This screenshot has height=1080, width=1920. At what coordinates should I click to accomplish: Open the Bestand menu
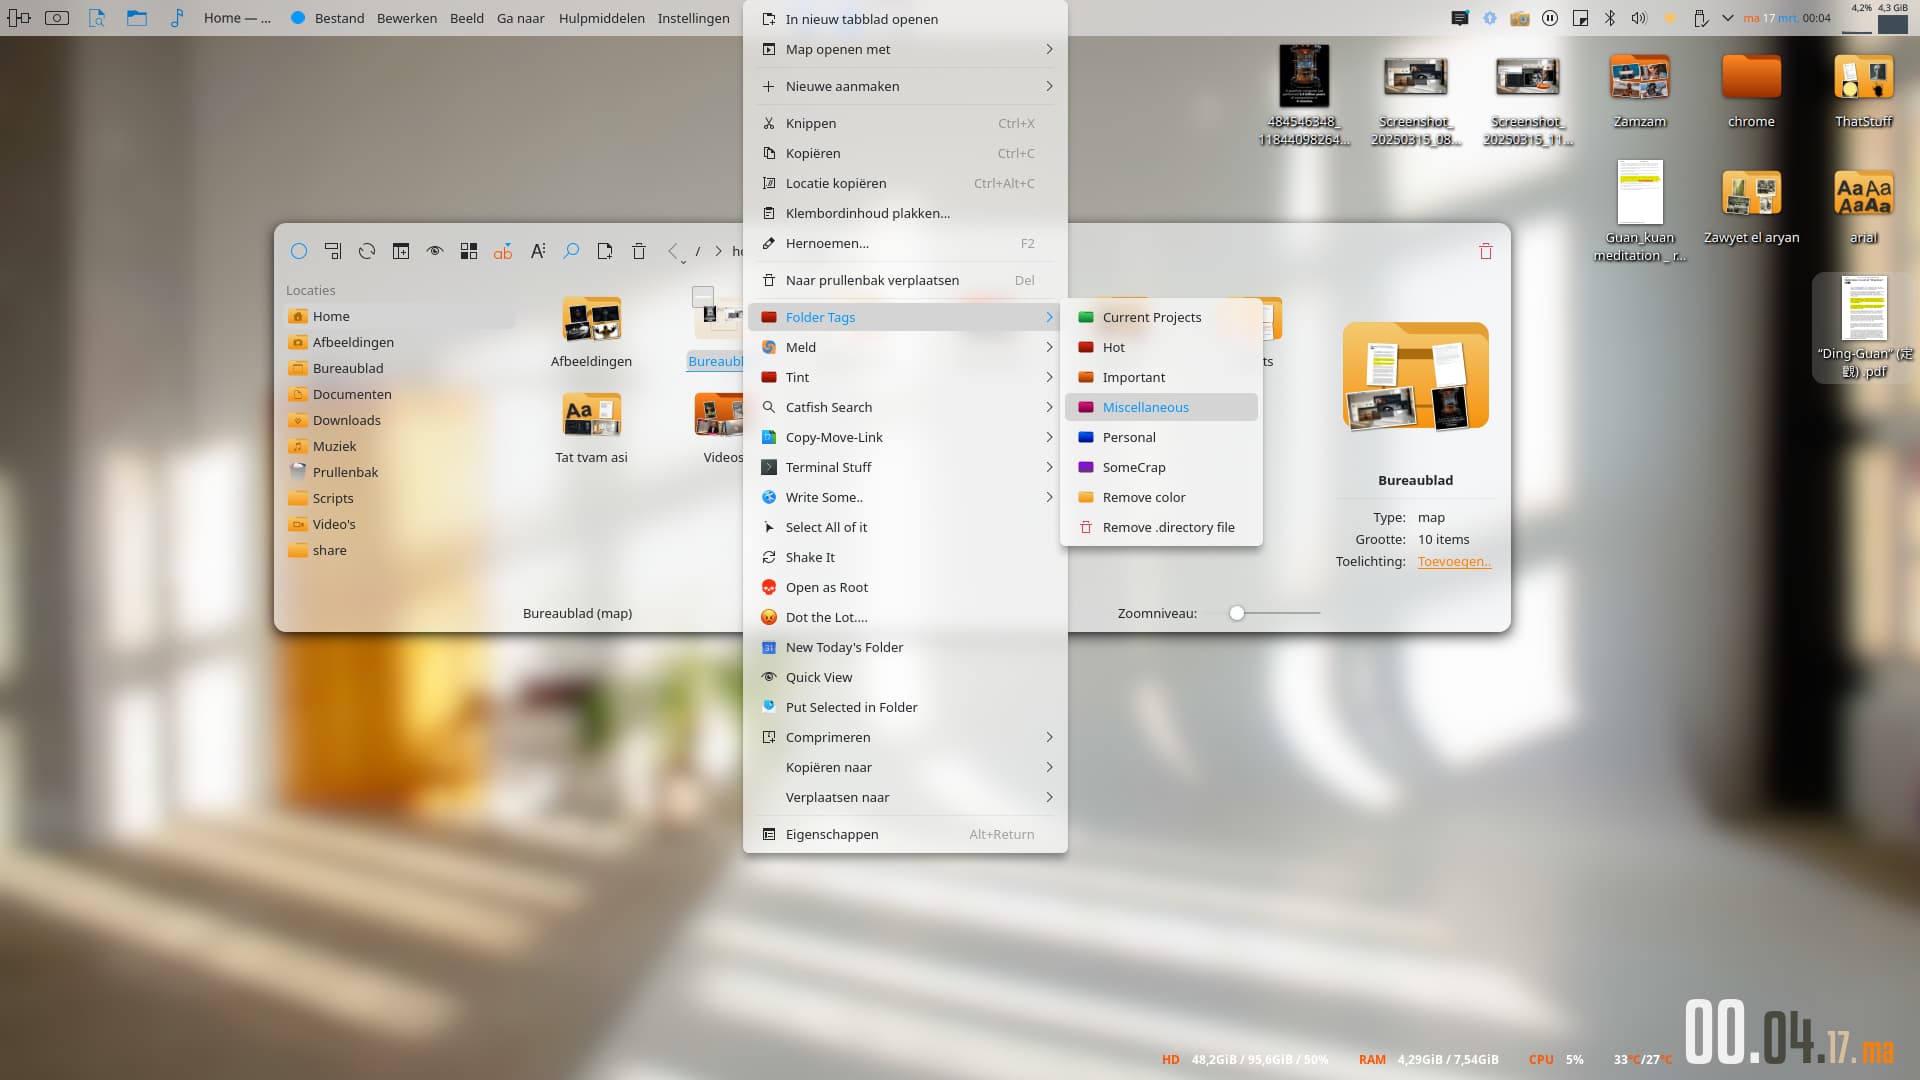[x=339, y=18]
